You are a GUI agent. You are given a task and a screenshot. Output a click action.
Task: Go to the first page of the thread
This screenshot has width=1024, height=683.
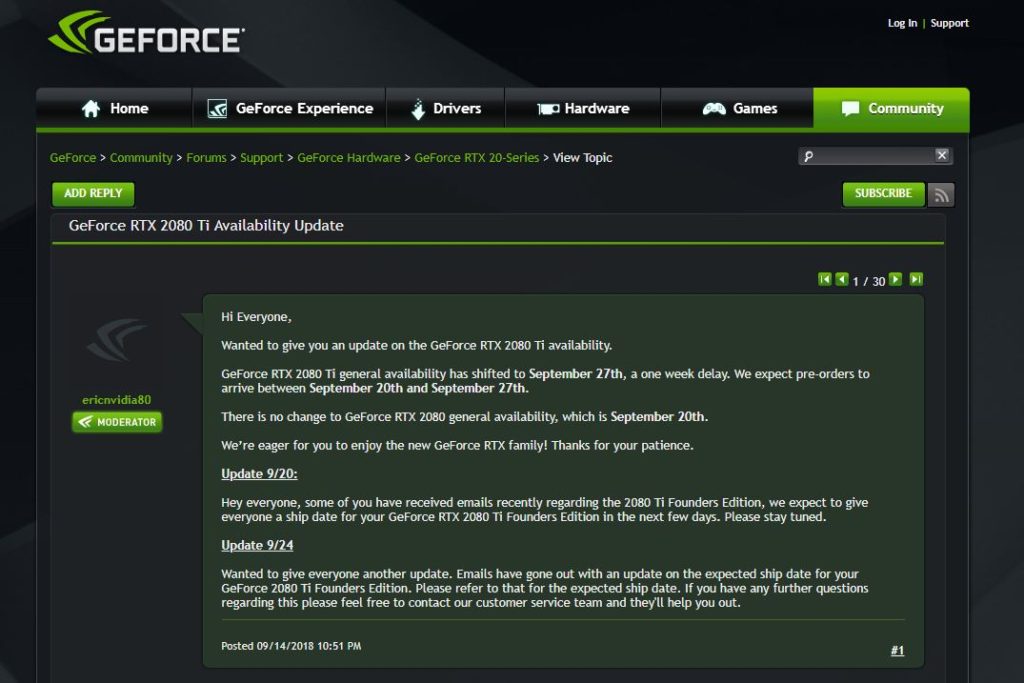[825, 280]
